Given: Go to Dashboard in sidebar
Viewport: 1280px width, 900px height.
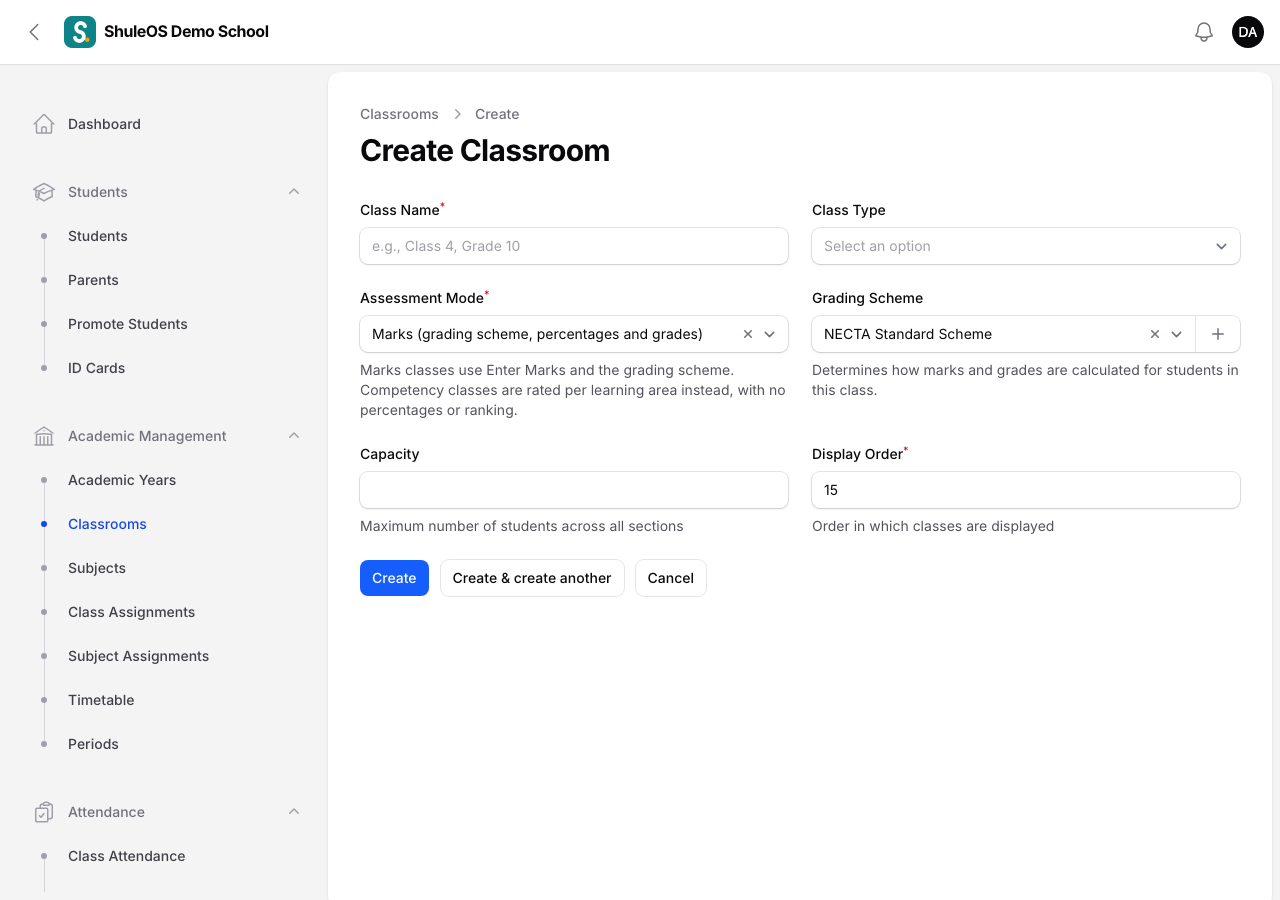Looking at the screenshot, I should click(x=104, y=124).
